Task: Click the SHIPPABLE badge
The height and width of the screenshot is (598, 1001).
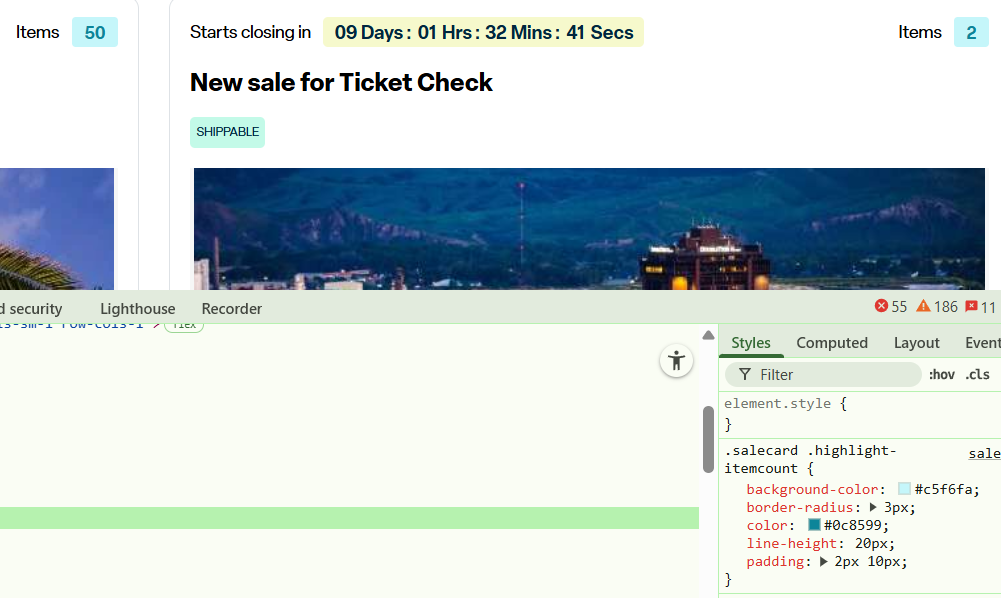Action: (x=227, y=132)
